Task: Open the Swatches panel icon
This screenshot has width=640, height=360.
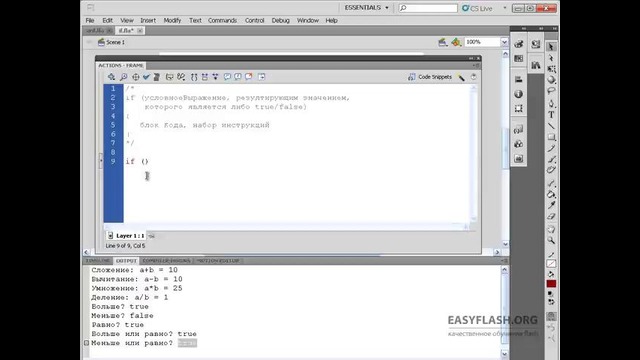Action: point(518,59)
